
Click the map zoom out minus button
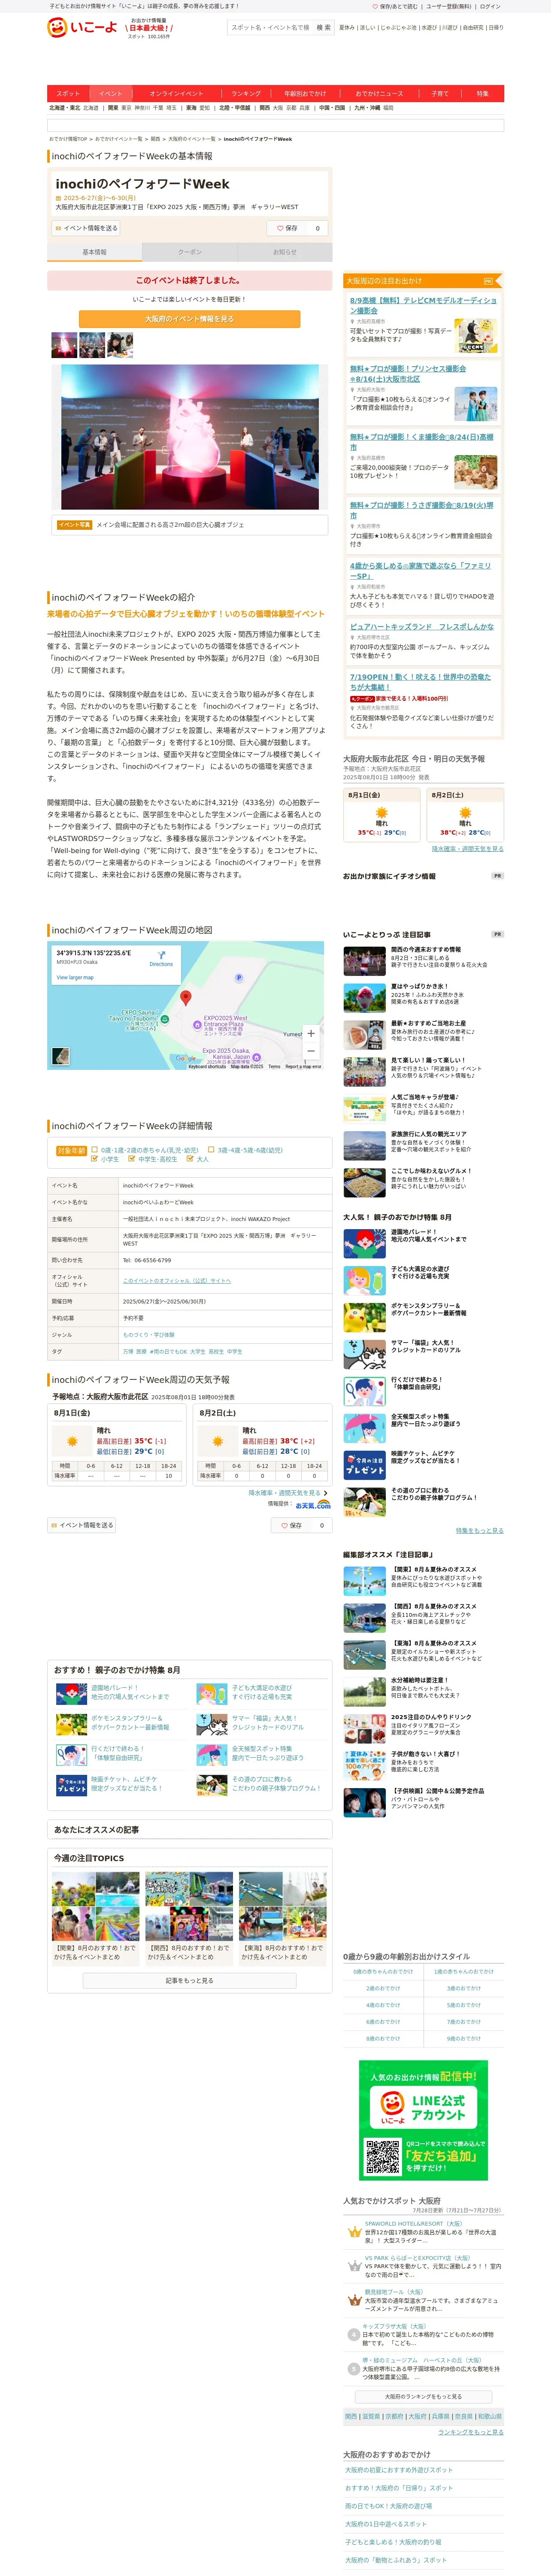[x=311, y=1050]
